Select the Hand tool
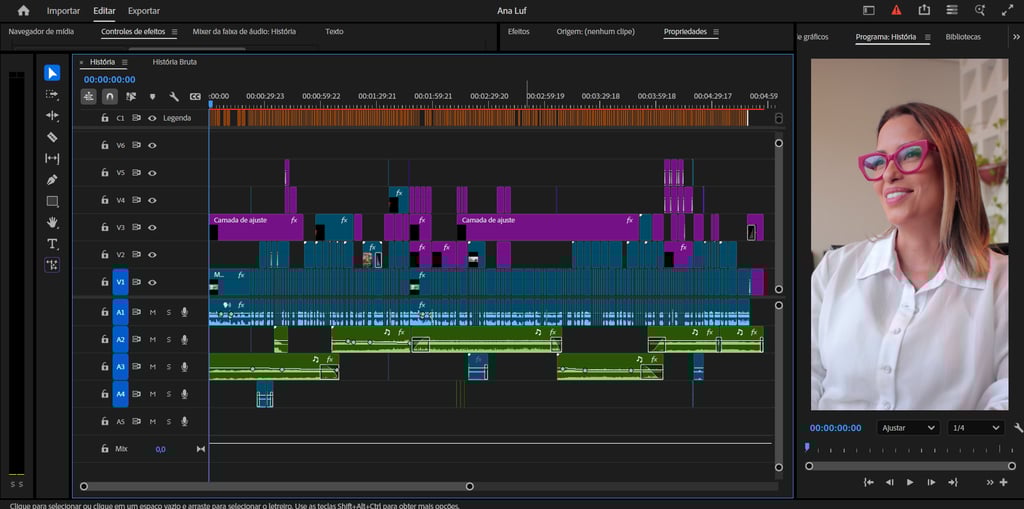Image resolution: width=1024 pixels, height=509 pixels. point(52,222)
